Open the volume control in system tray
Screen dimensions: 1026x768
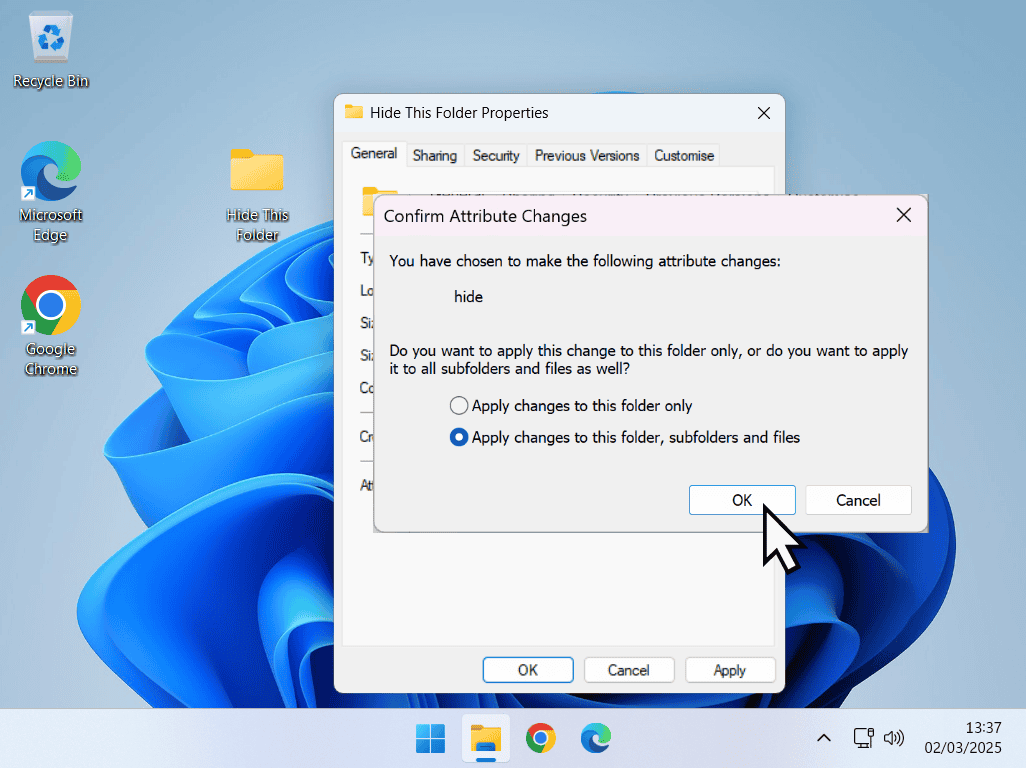tap(893, 738)
